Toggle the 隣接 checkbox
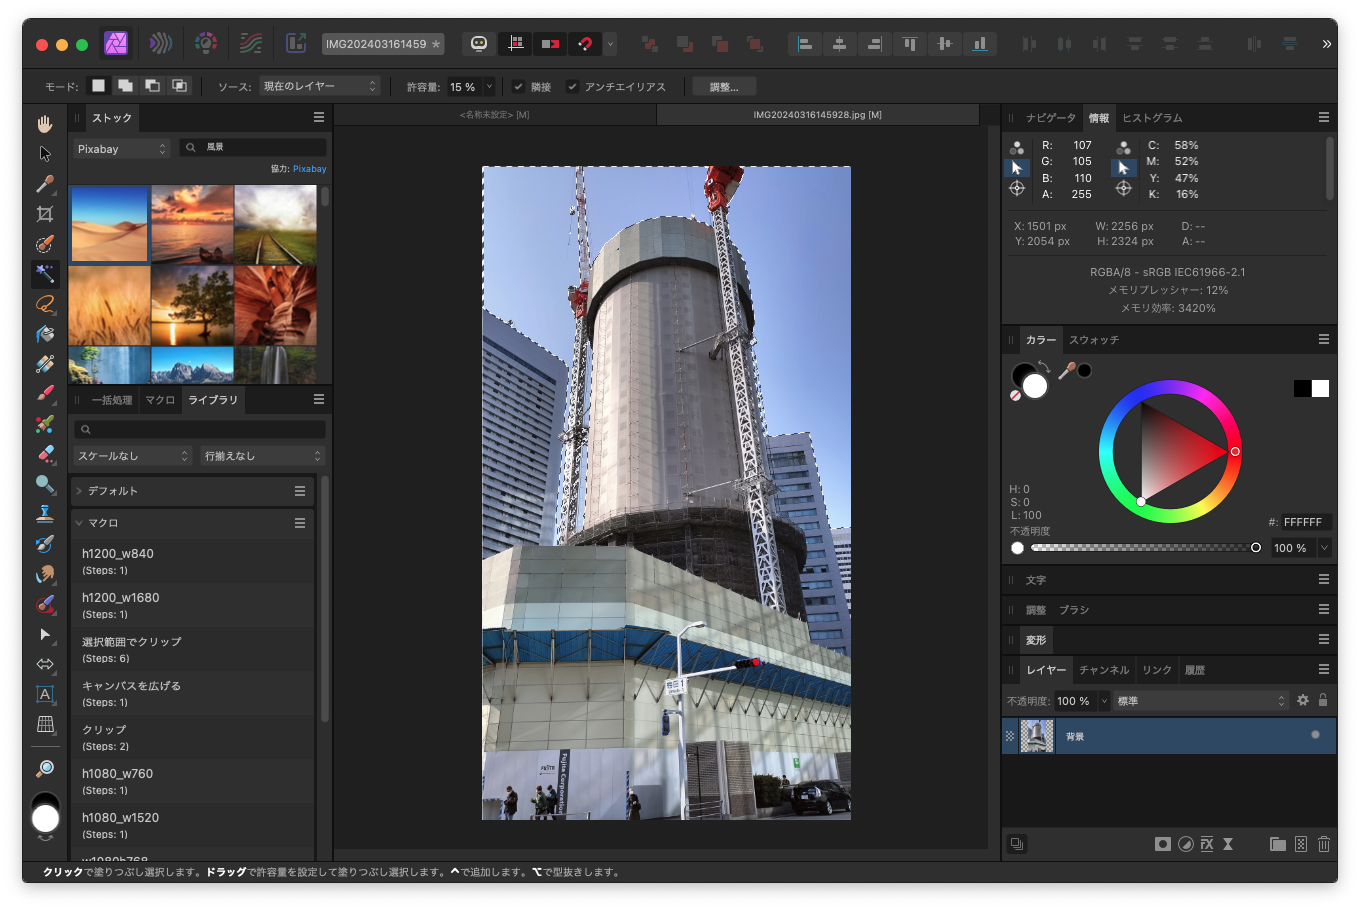 (518, 87)
